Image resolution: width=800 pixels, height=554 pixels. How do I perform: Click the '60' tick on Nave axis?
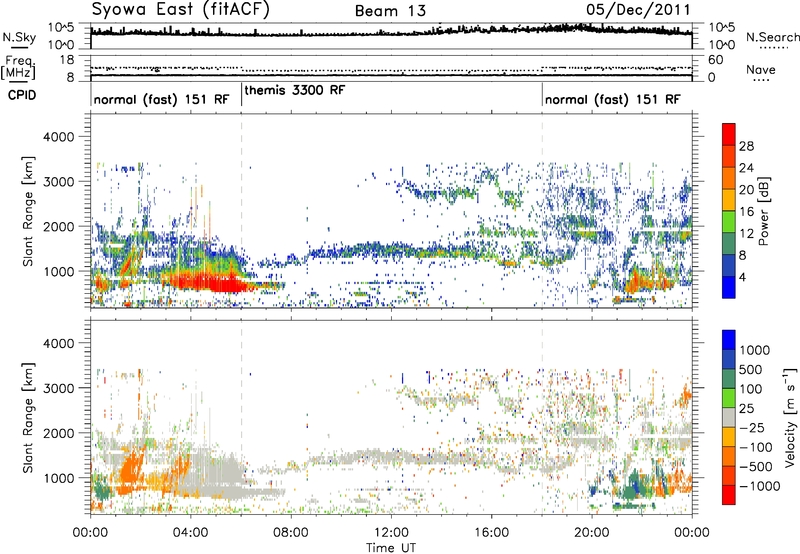coord(715,60)
